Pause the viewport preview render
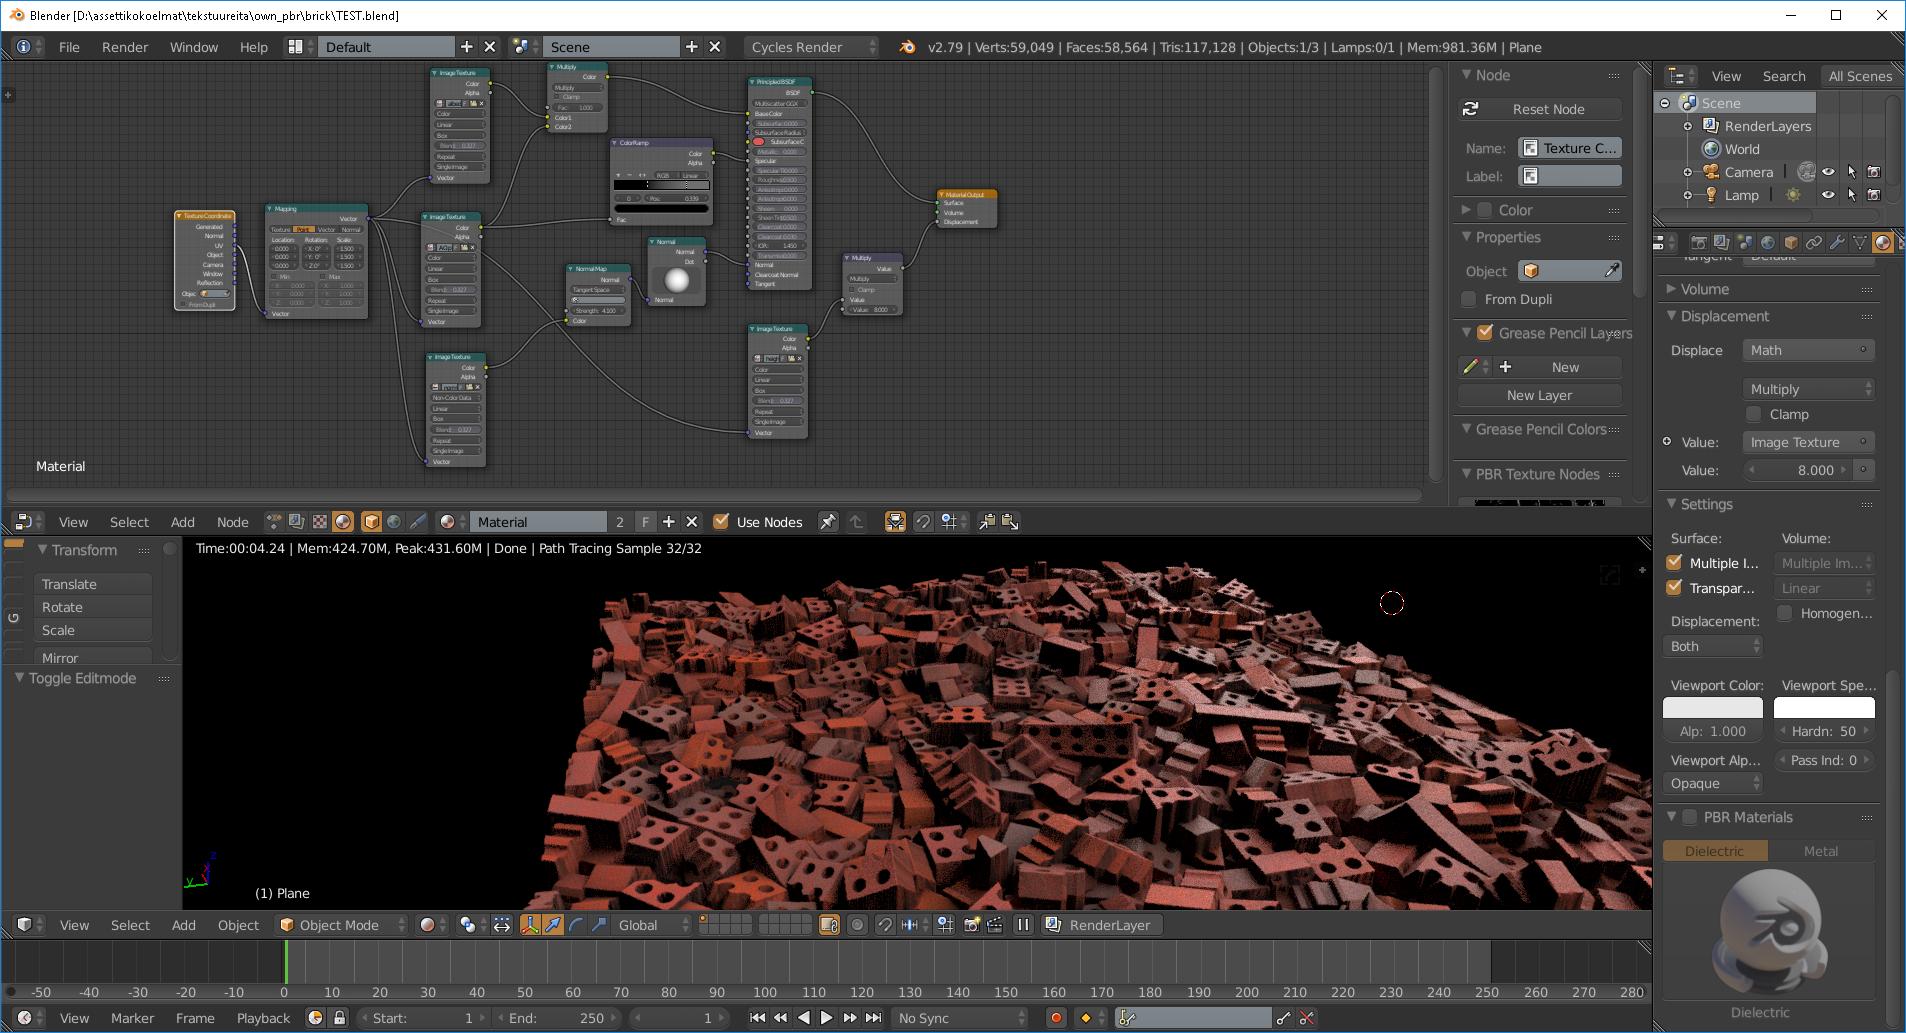Image resolution: width=1906 pixels, height=1033 pixels. pyautogui.click(x=1023, y=925)
